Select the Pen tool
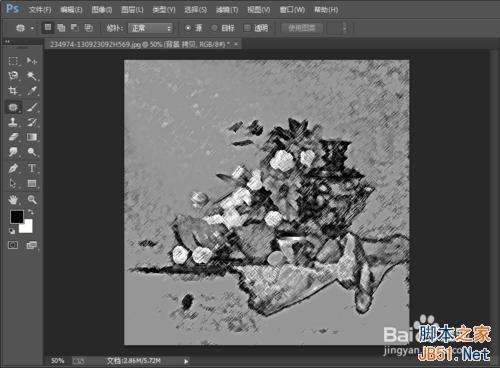Viewport: 500px width, 368px height. pos(13,168)
